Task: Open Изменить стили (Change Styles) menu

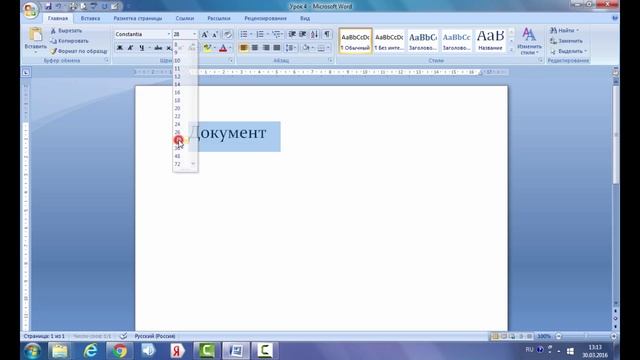Action: click(x=529, y=41)
